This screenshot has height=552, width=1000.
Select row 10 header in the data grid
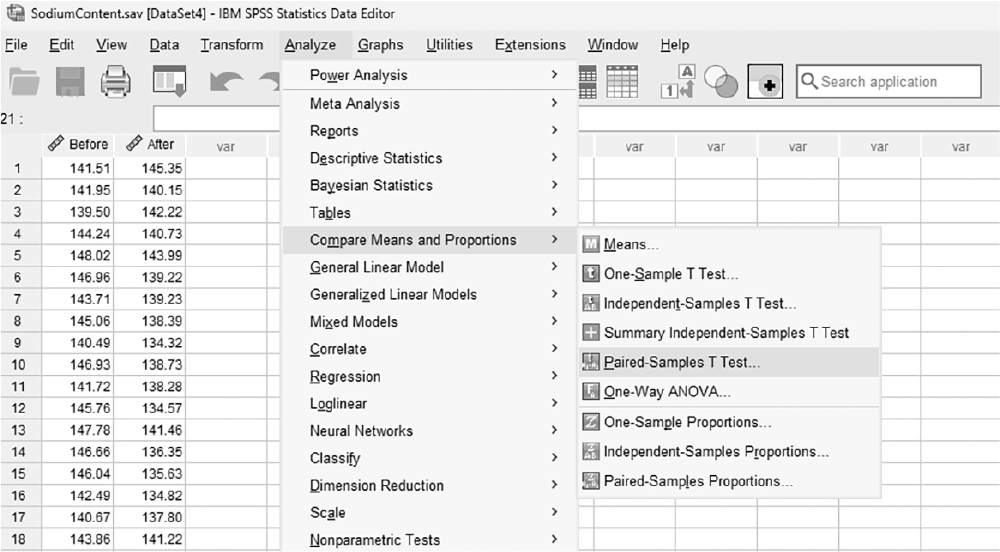click(18, 365)
